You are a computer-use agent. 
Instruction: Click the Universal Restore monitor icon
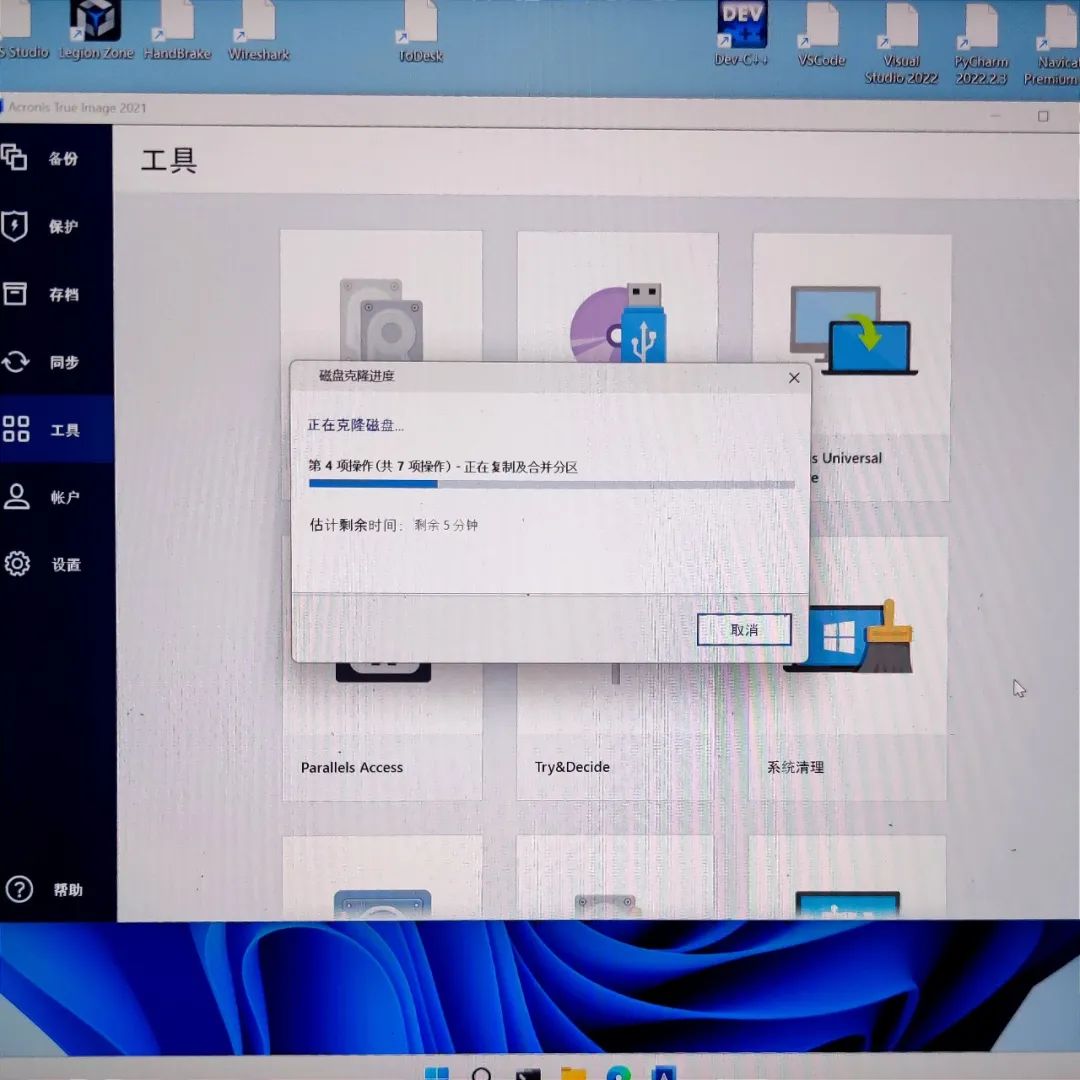(x=853, y=330)
